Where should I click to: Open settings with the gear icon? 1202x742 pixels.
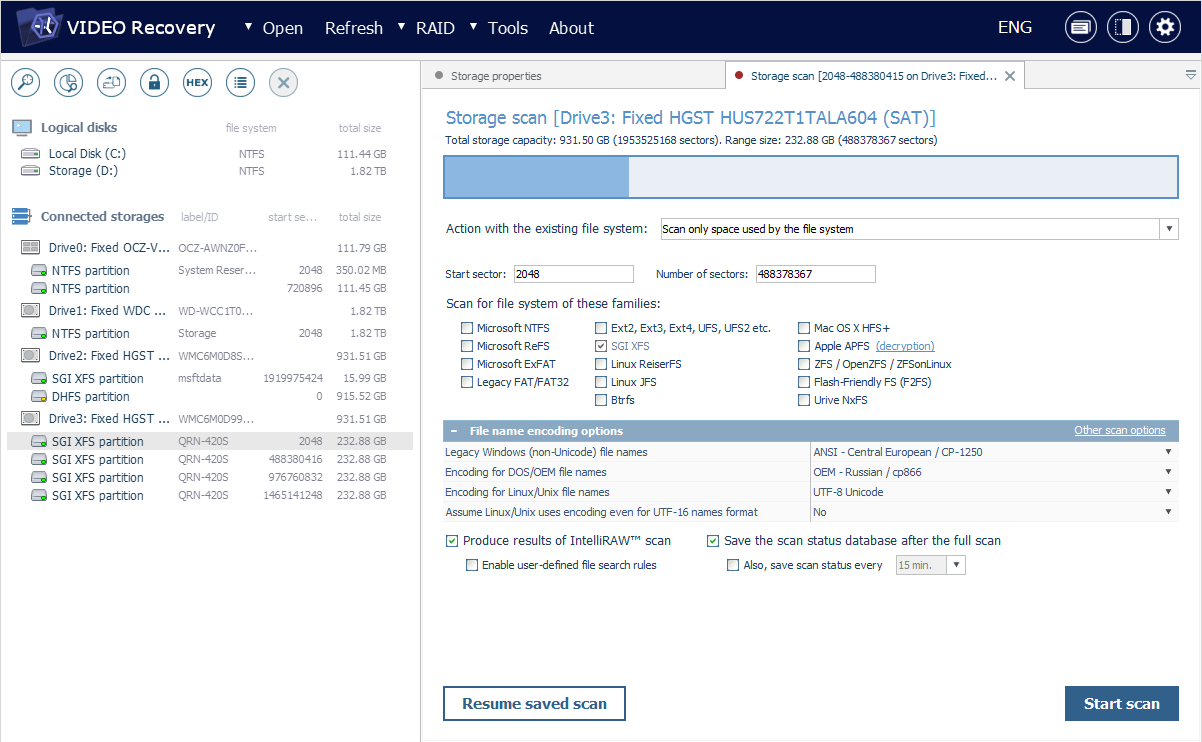(x=1164, y=28)
